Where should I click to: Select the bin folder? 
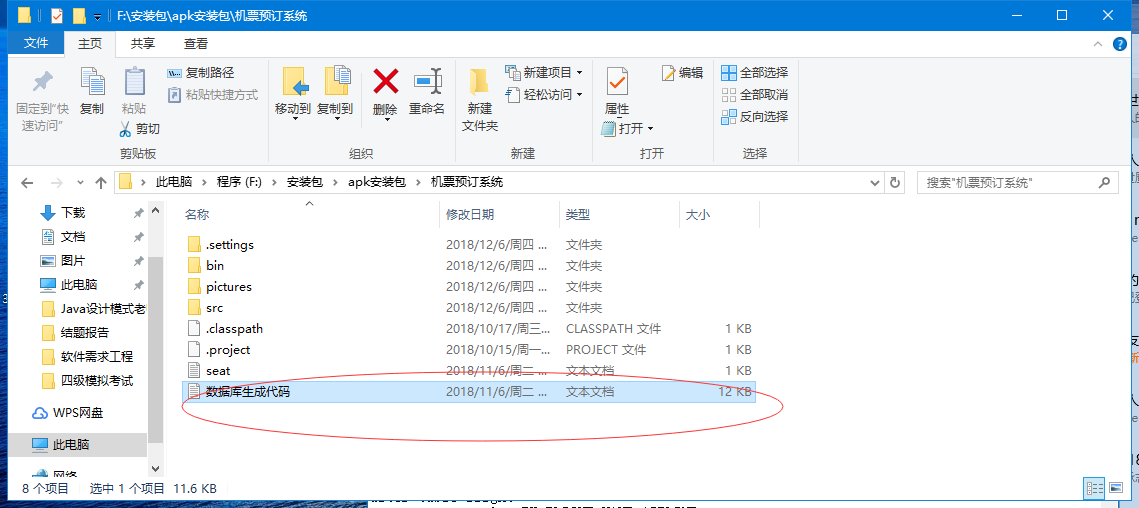469,266
